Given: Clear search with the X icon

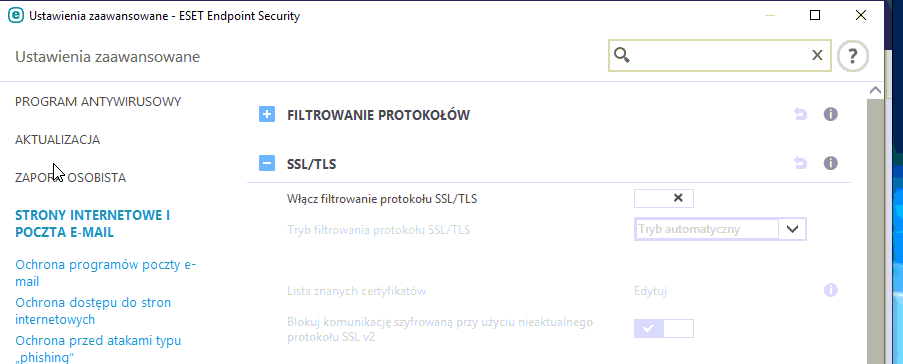Looking at the screenshot, I should (817, 55).
